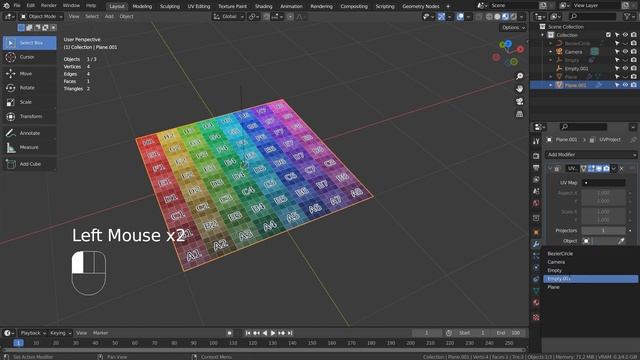Select the Select Box tool

29,43
